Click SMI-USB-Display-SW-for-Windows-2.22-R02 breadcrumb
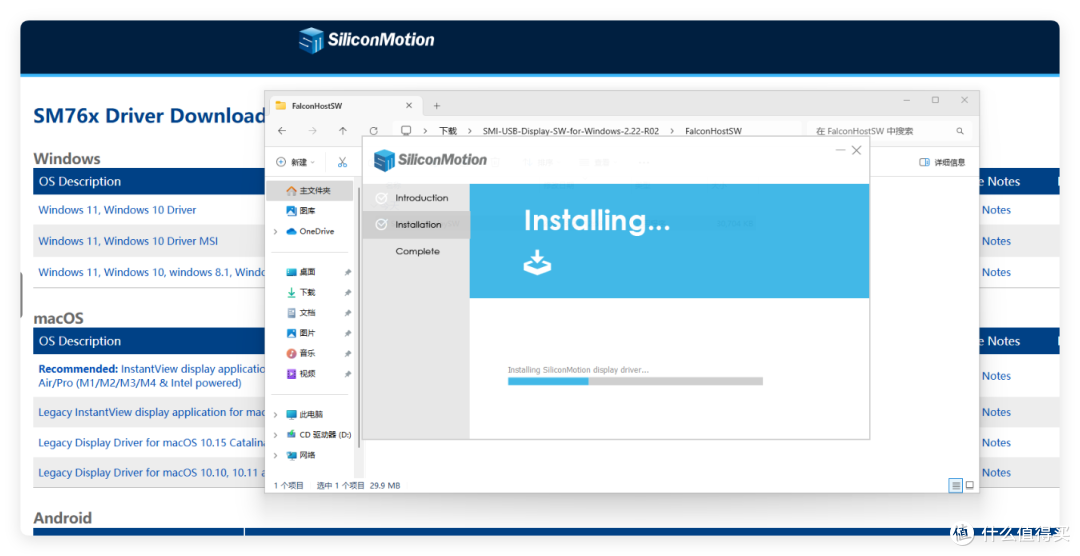Screen dimensions: 1080x556 [x=571, y=131]
